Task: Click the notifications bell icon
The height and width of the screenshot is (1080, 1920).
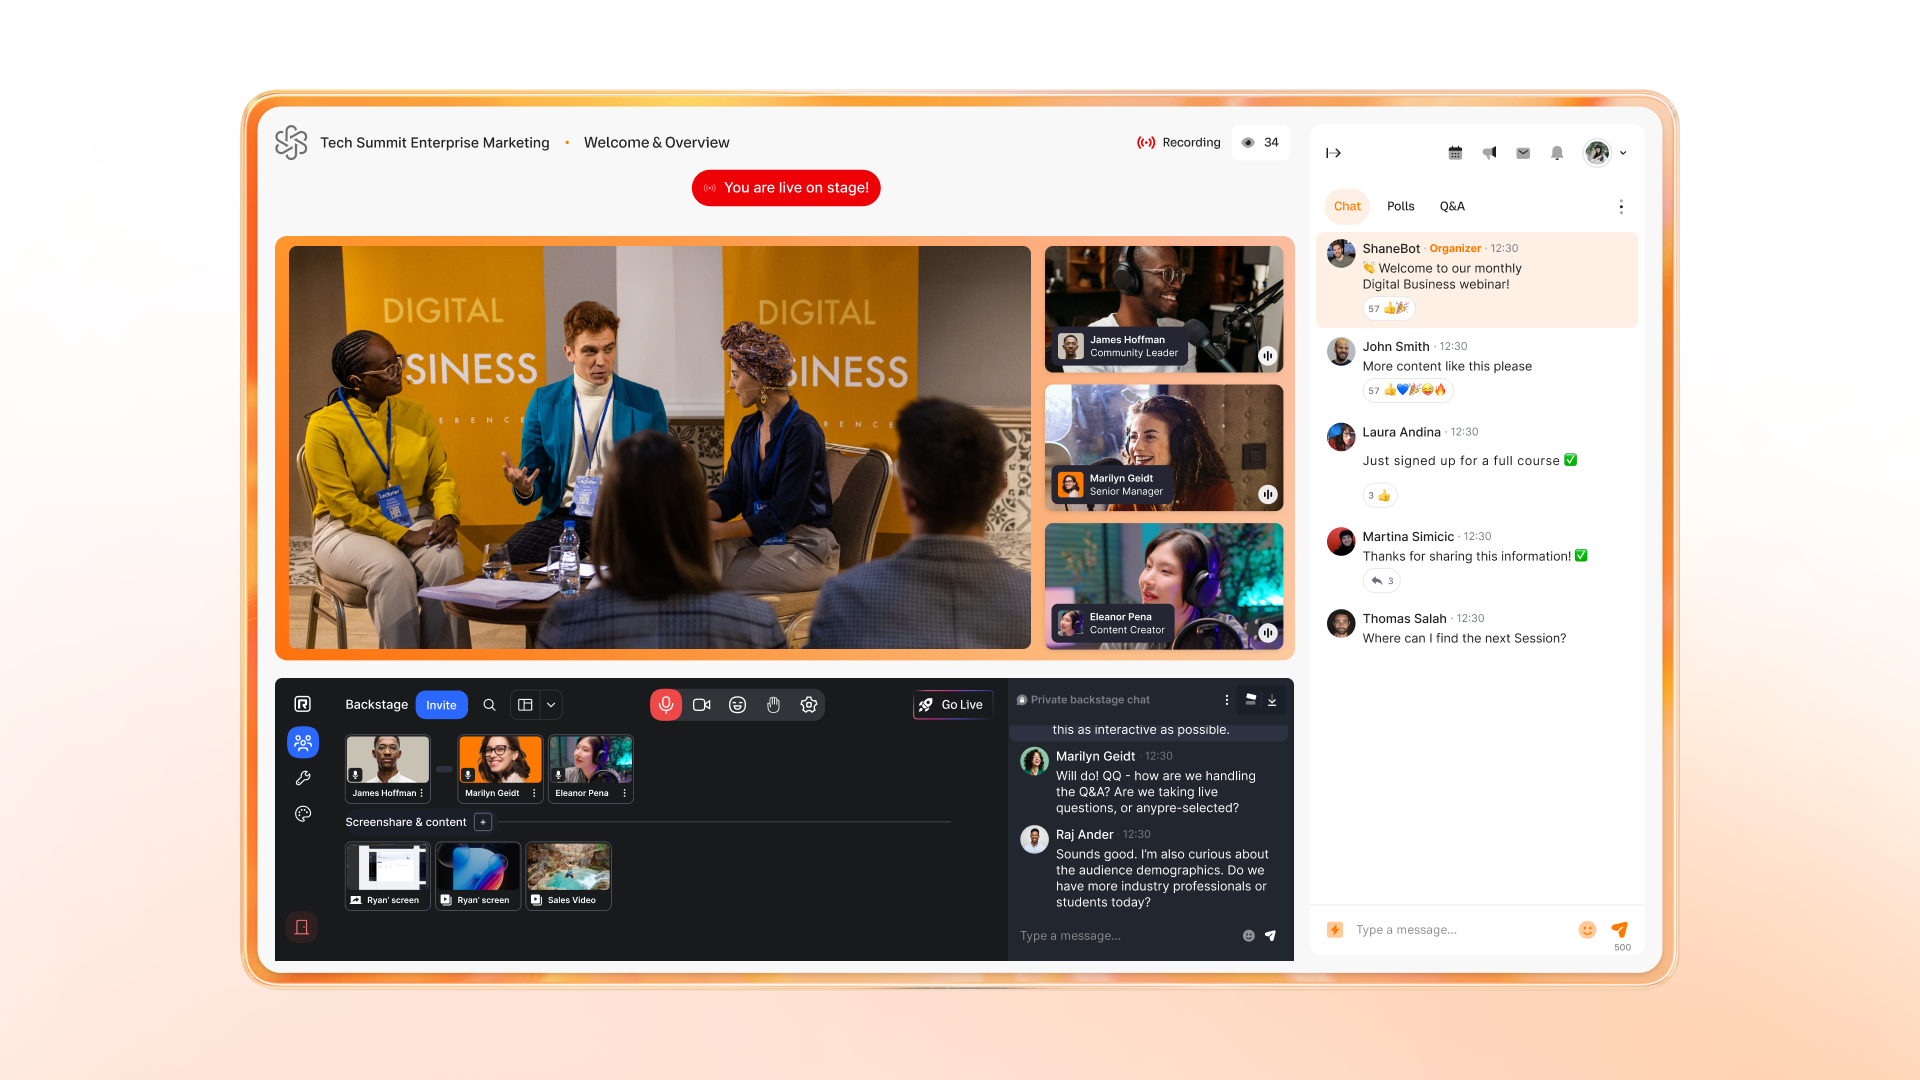Action: 1557,153
